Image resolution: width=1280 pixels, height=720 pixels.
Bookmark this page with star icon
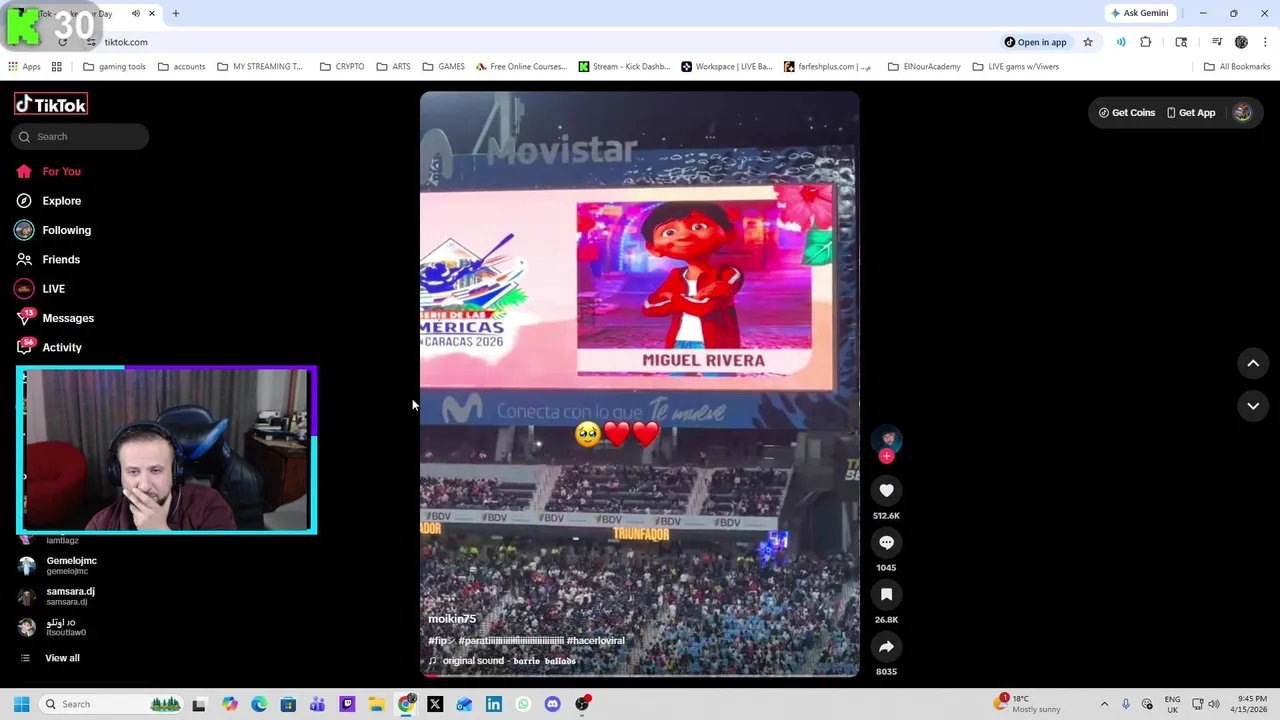1088,42
